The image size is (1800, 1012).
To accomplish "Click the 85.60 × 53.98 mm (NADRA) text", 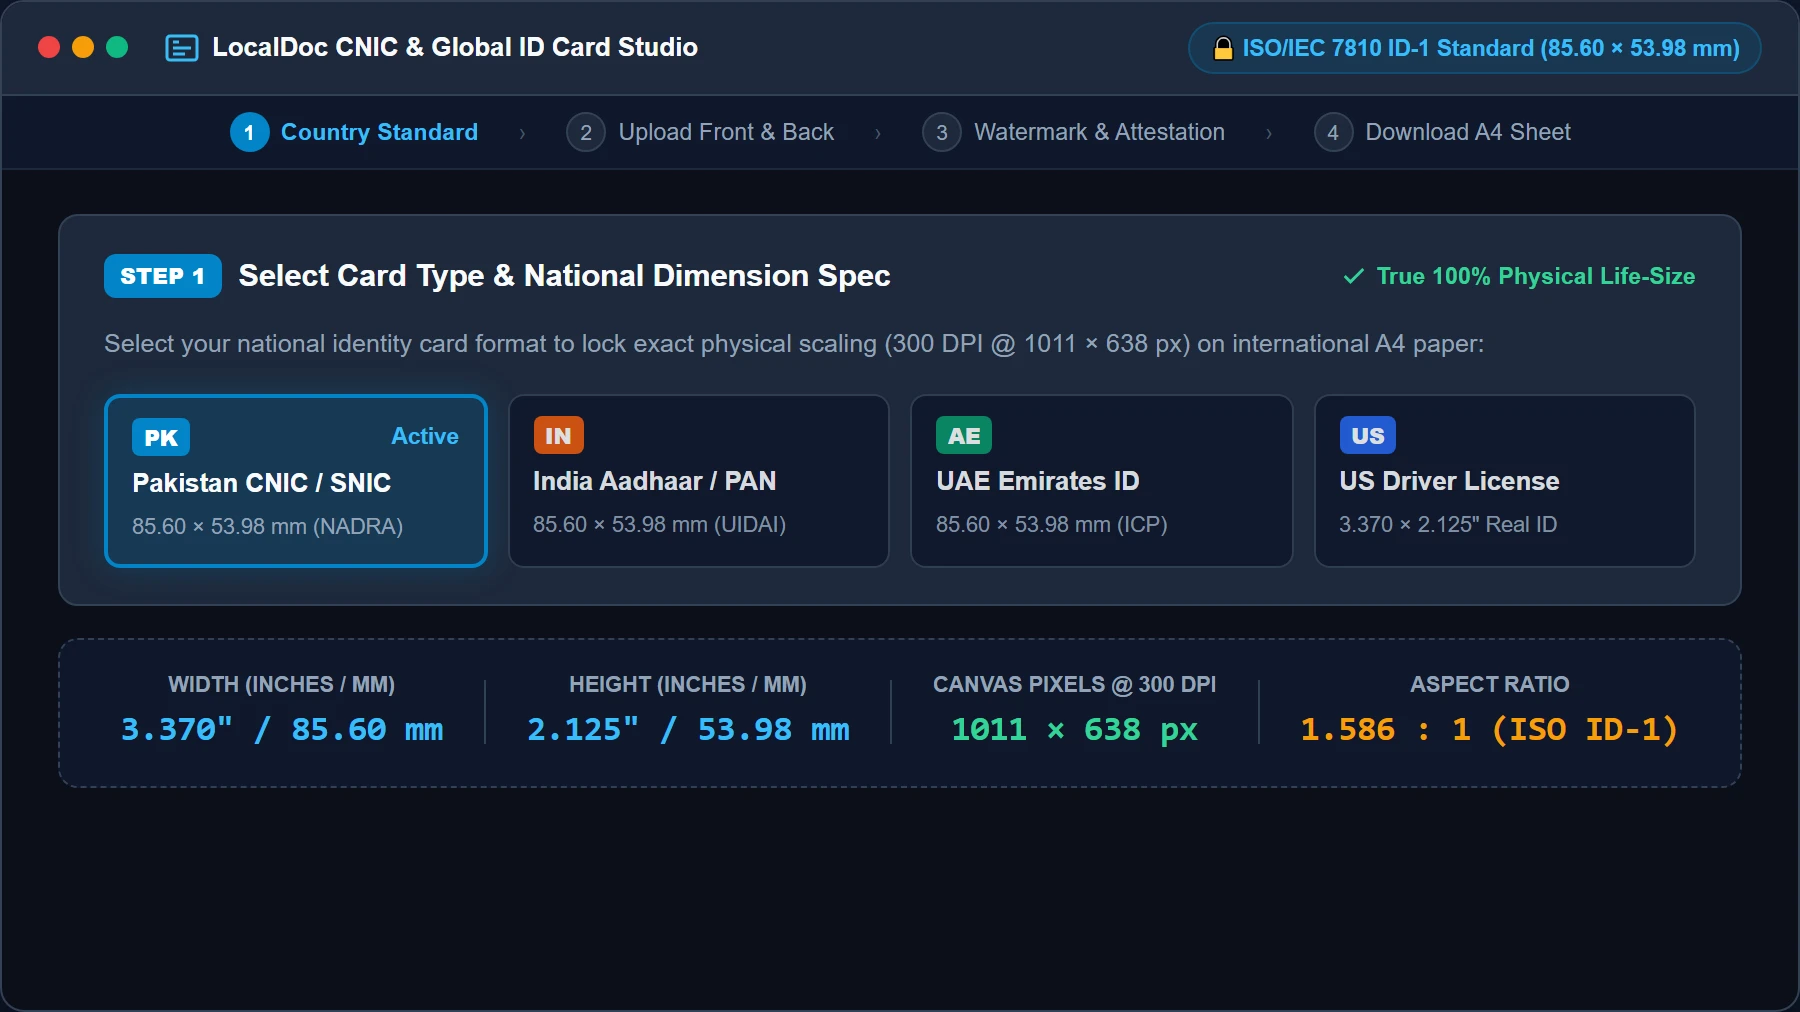I will click(x=267, y=526).
